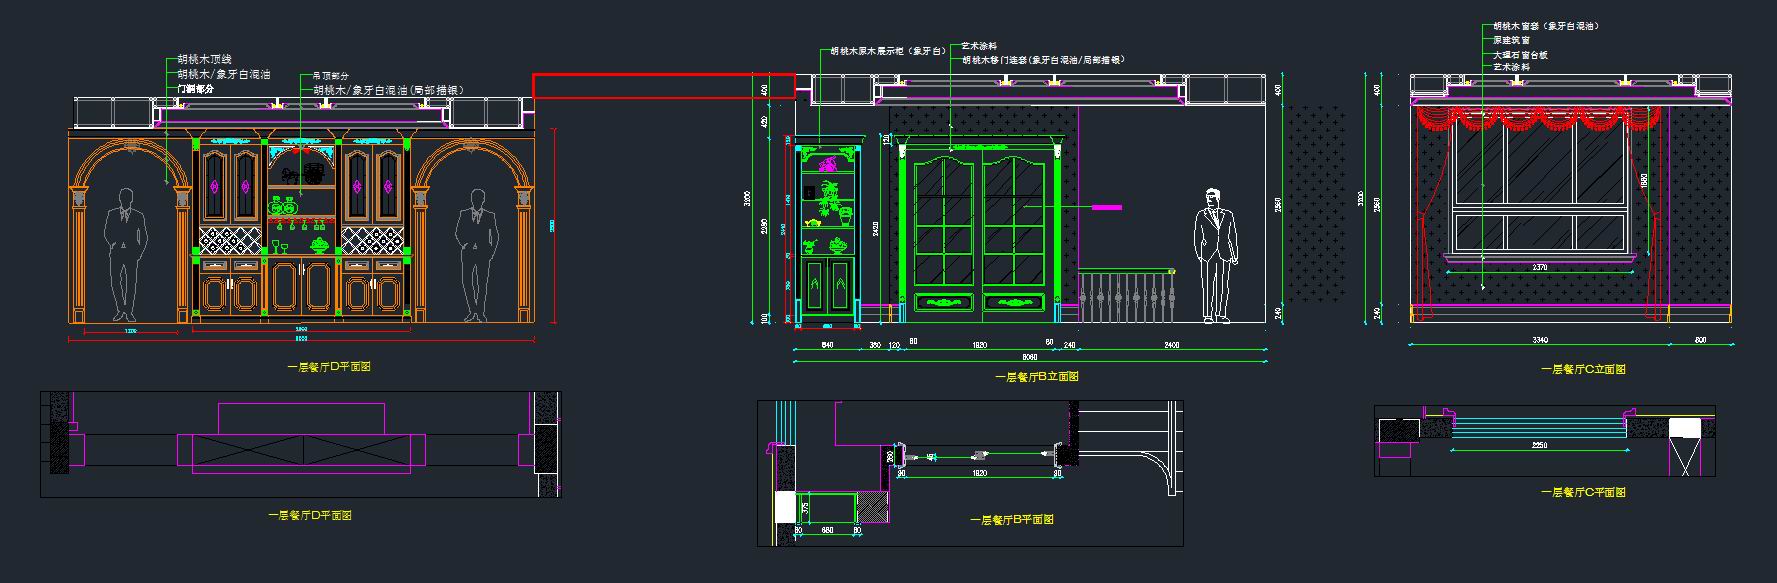Image resolution: width=1777 pixels, height=583 pixels.
Task: Click the stair balustrade railing in B elevation
Action: [1126, 295]
